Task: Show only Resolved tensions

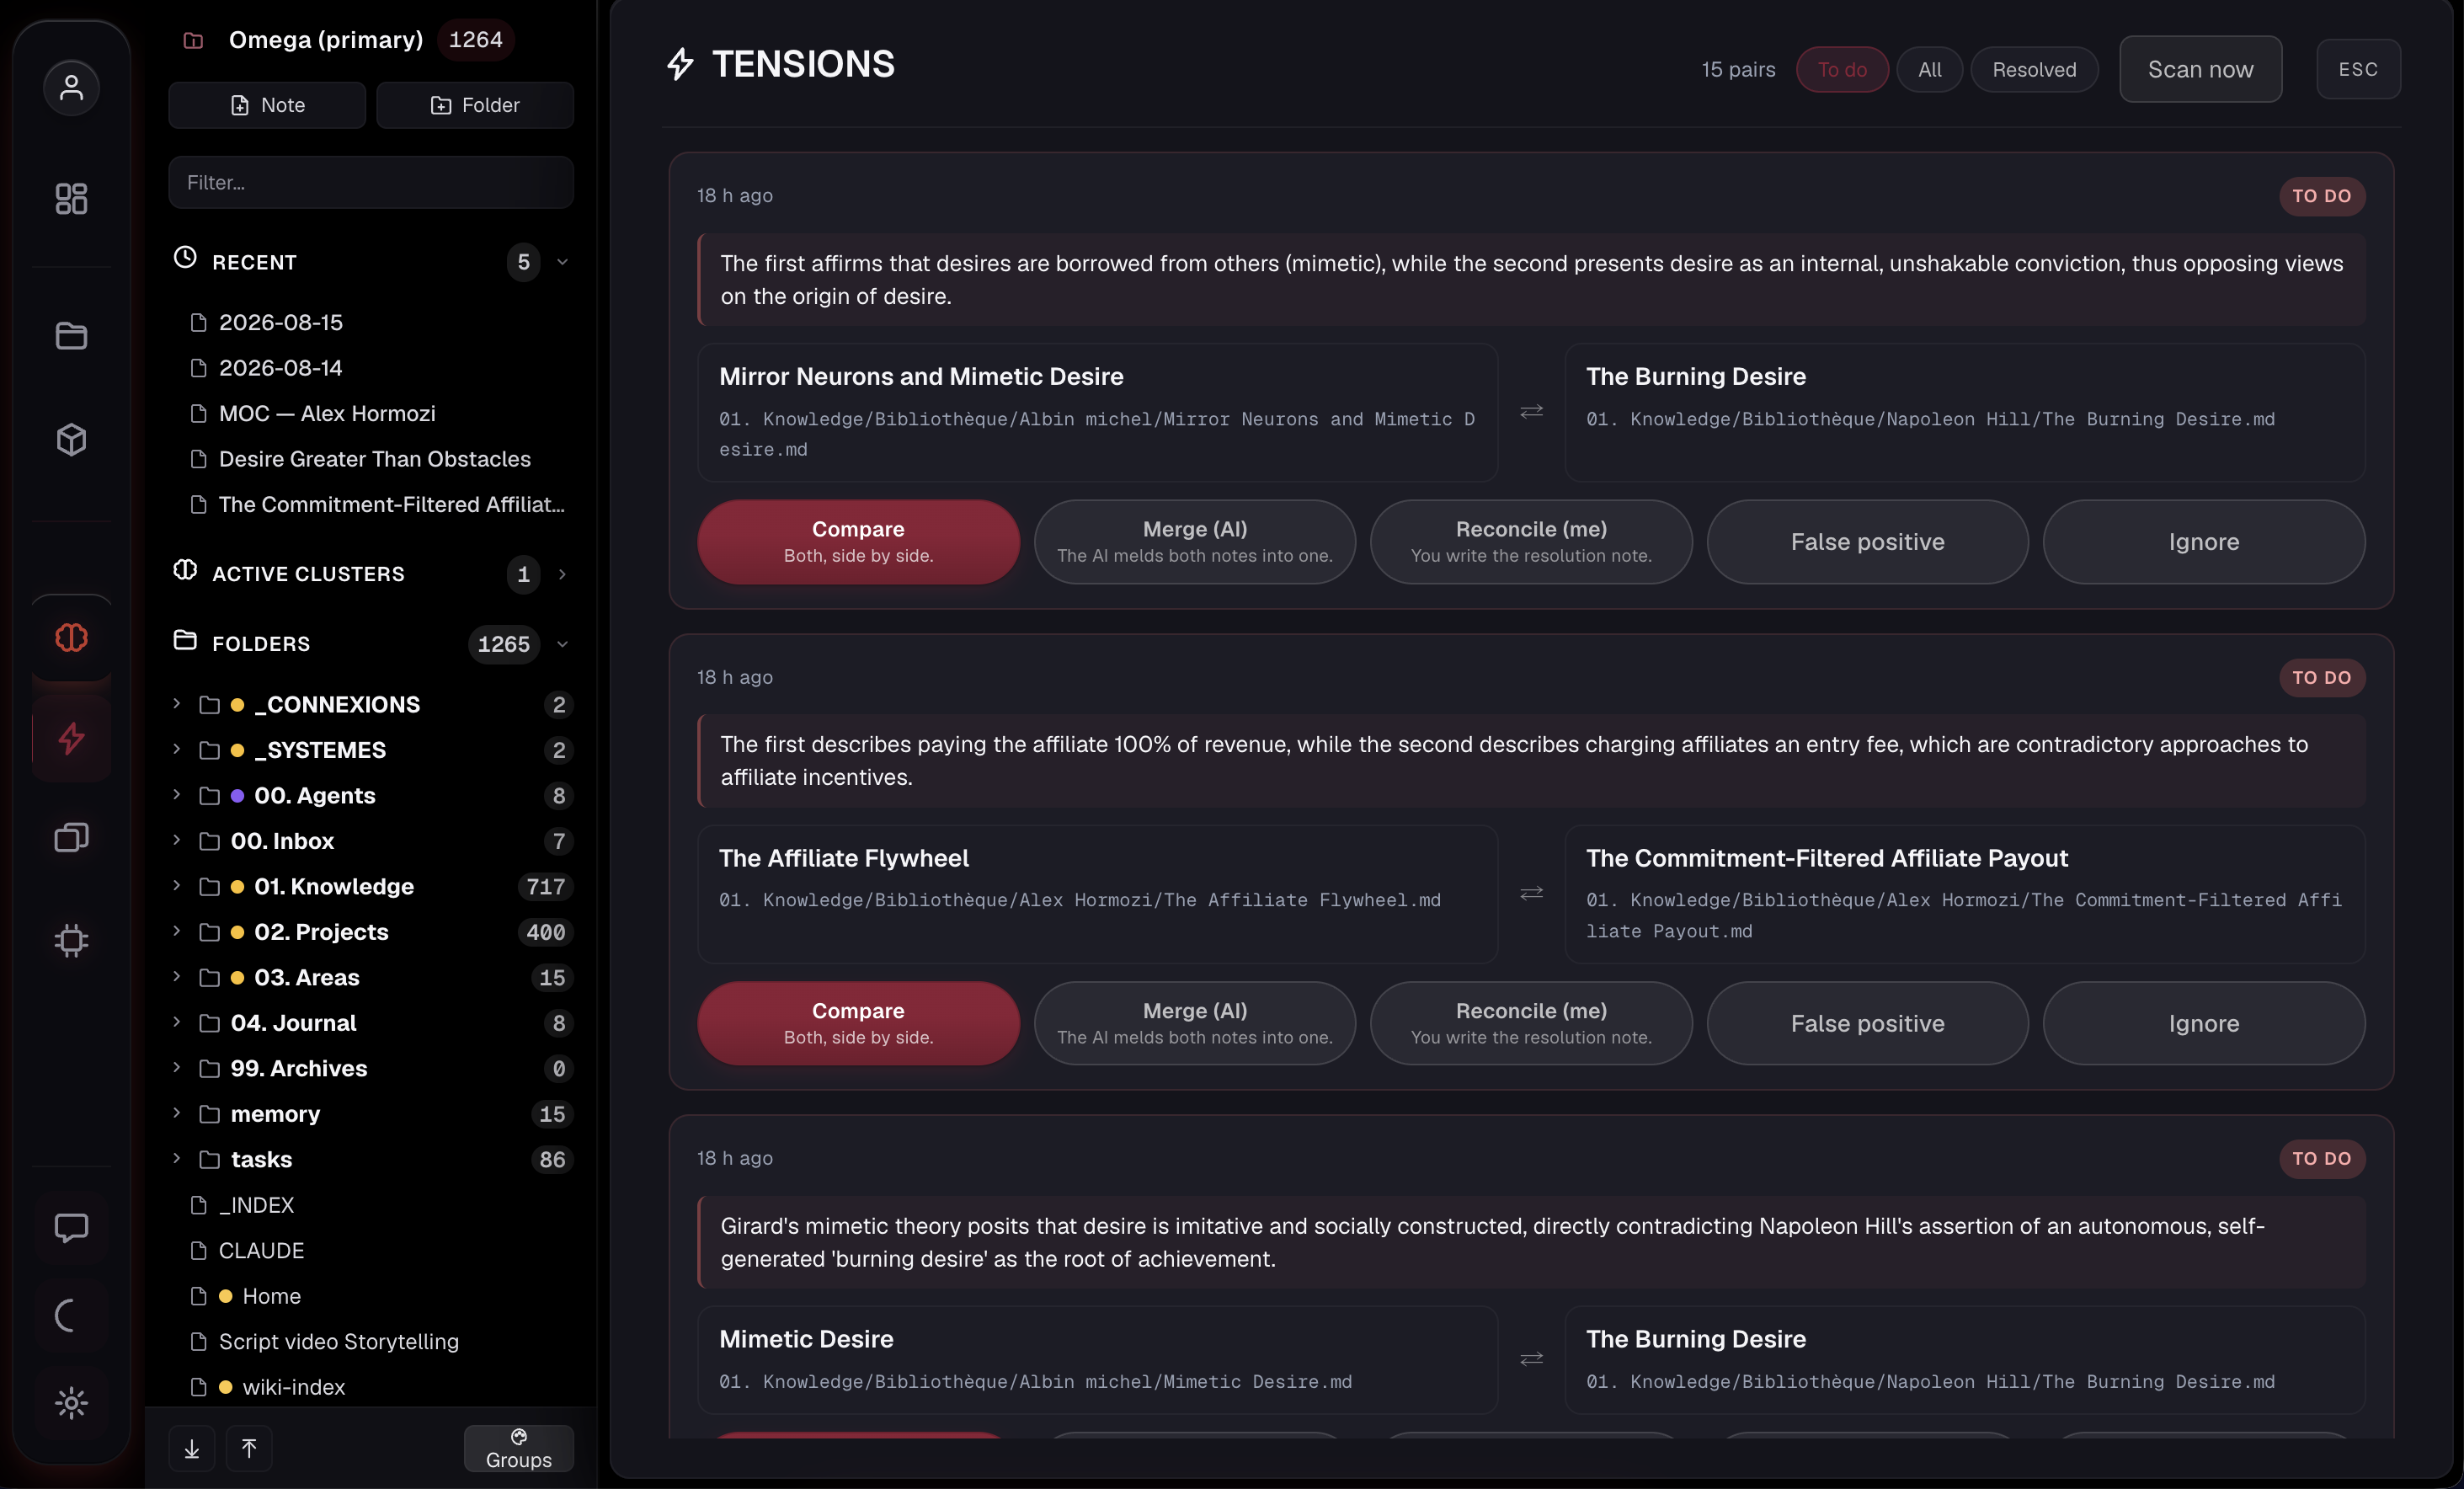Action: point(2034,70)
